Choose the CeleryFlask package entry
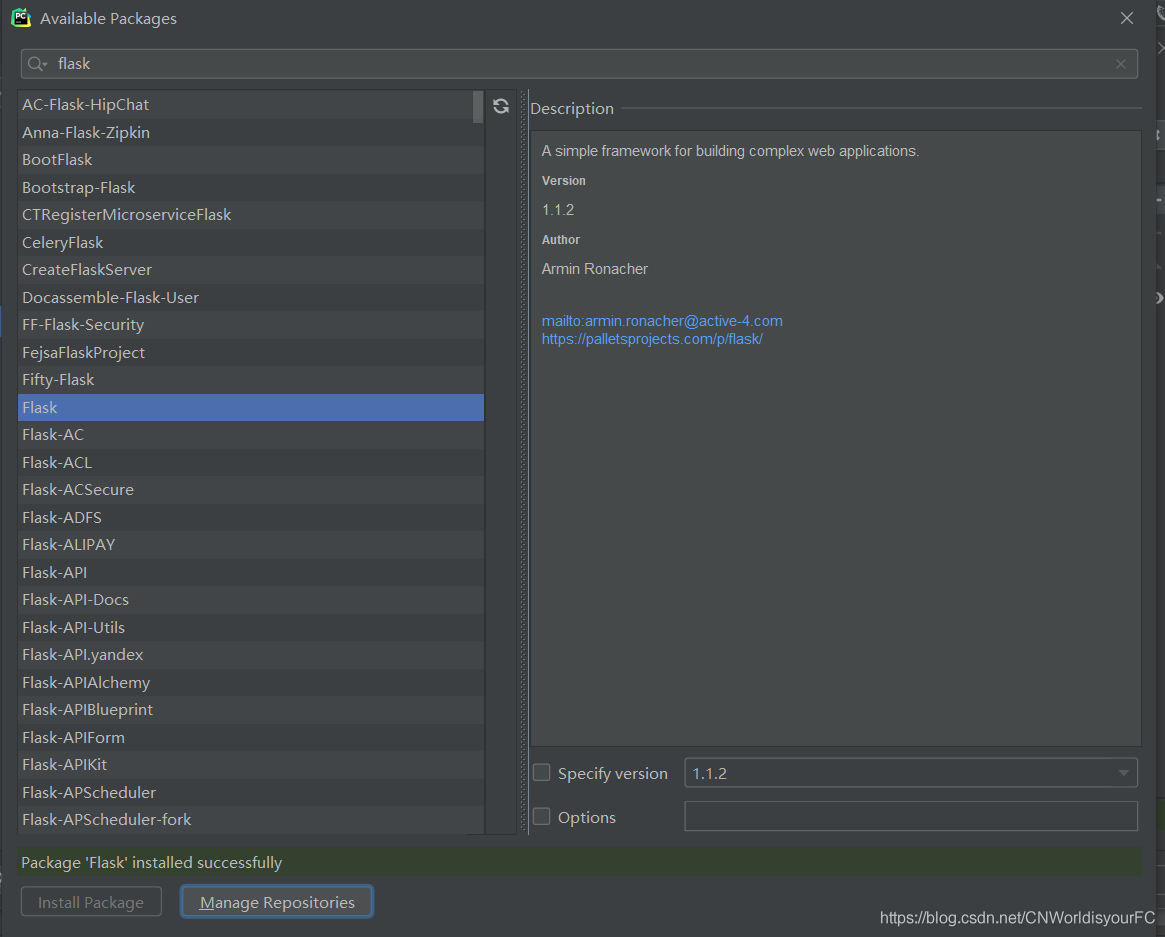Image resolution: width=1165 pixels, height=937 pixels. [63, 242]
